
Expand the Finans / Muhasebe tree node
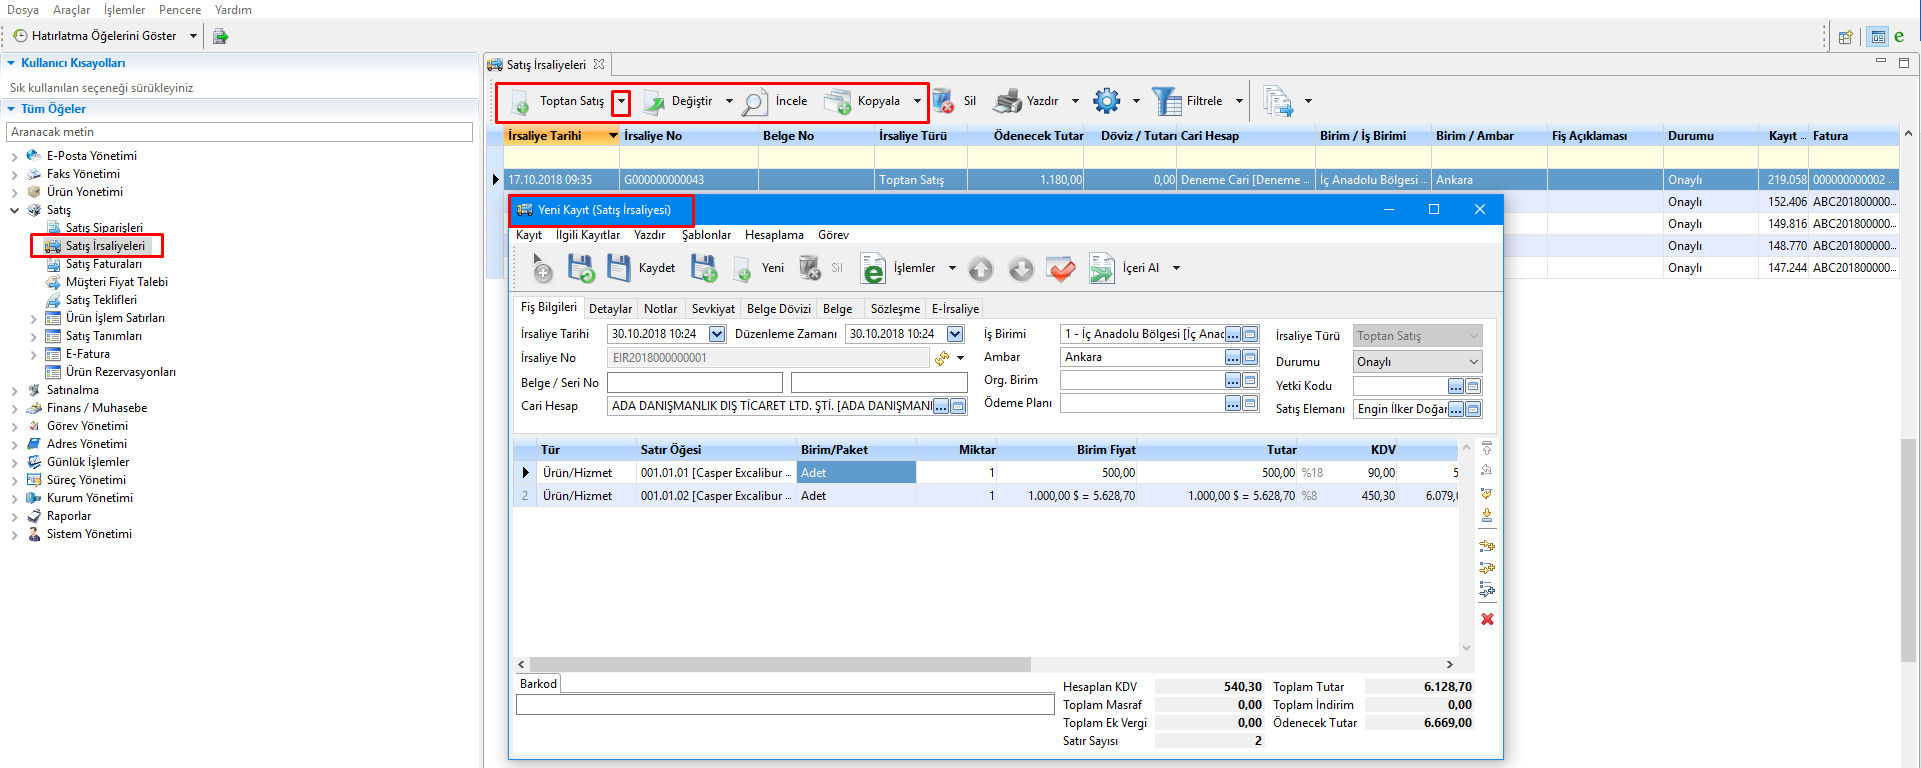(14, 408)
